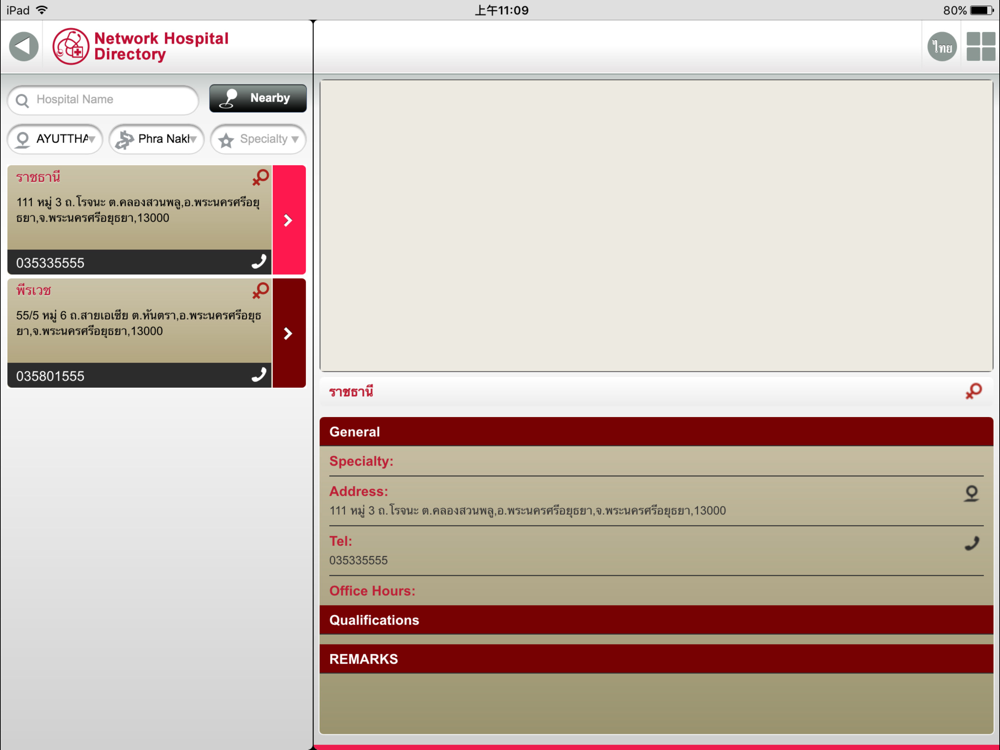Tap the location pin icon in Address row
Screen dimensions: 1000x750
[x=971, y=494]
